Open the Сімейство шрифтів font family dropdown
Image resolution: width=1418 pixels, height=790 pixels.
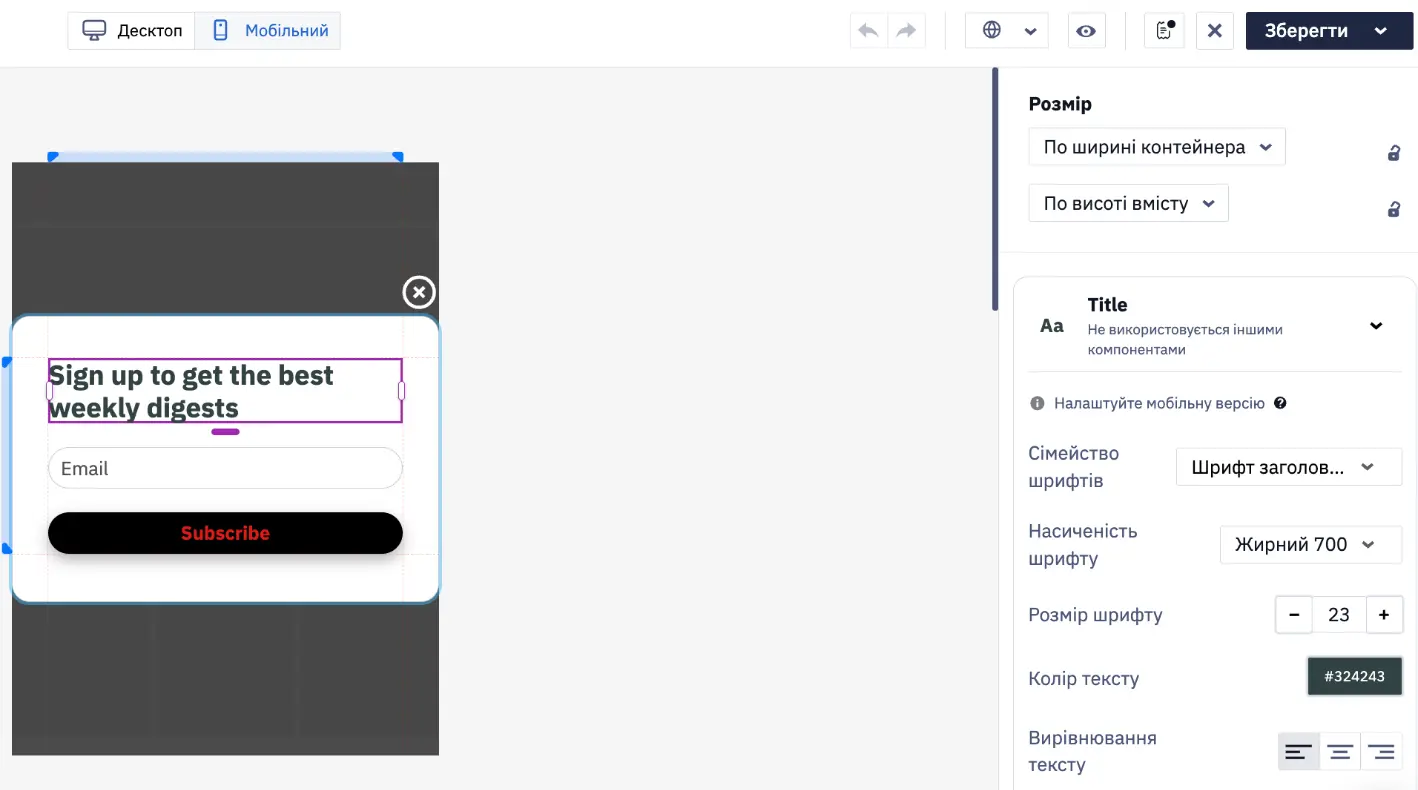[1289, 467]
